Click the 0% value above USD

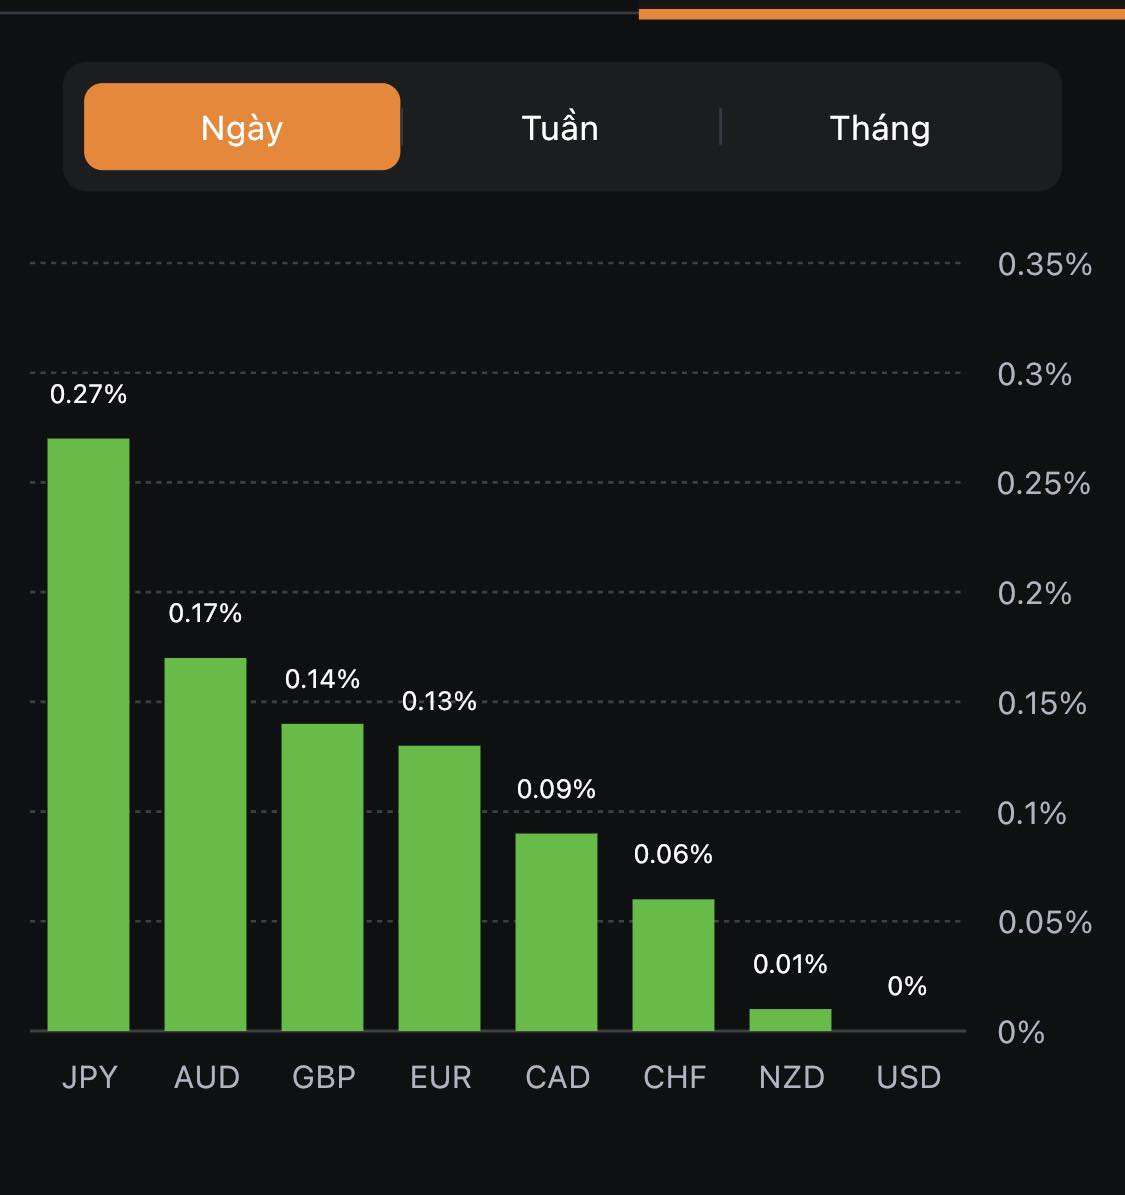coord(907,986)
